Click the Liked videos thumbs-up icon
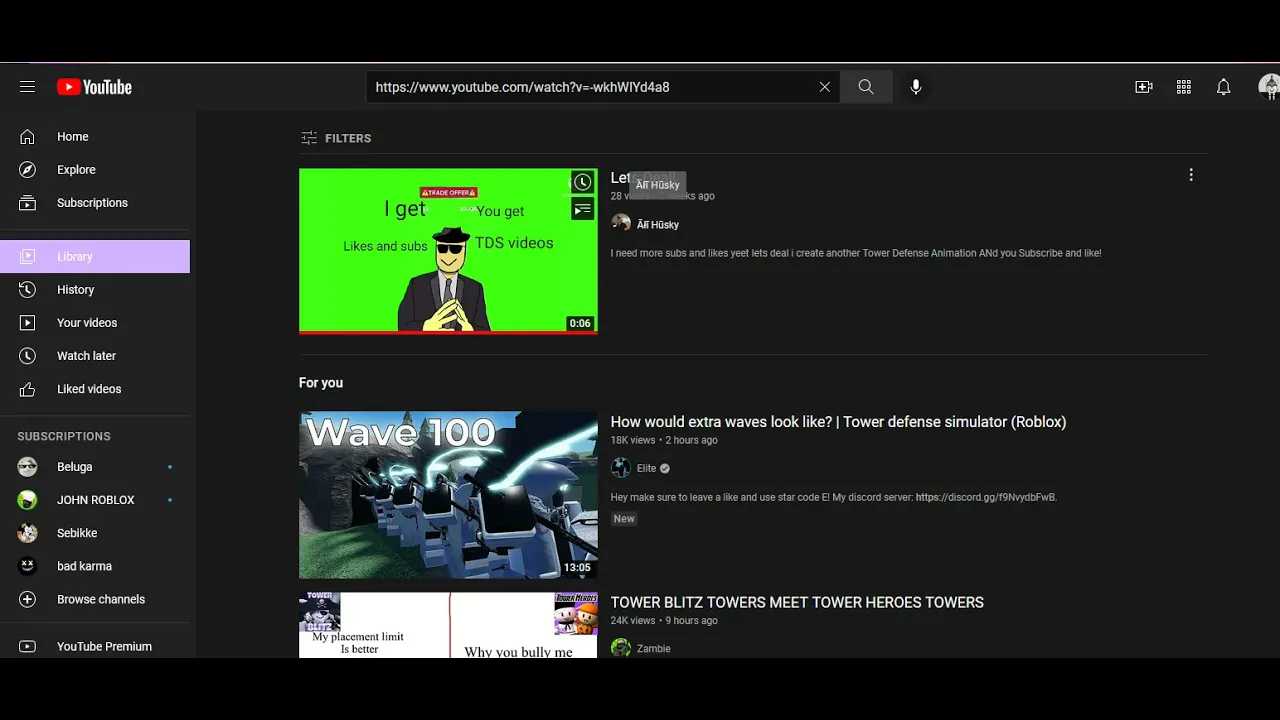 coord(27,389)
